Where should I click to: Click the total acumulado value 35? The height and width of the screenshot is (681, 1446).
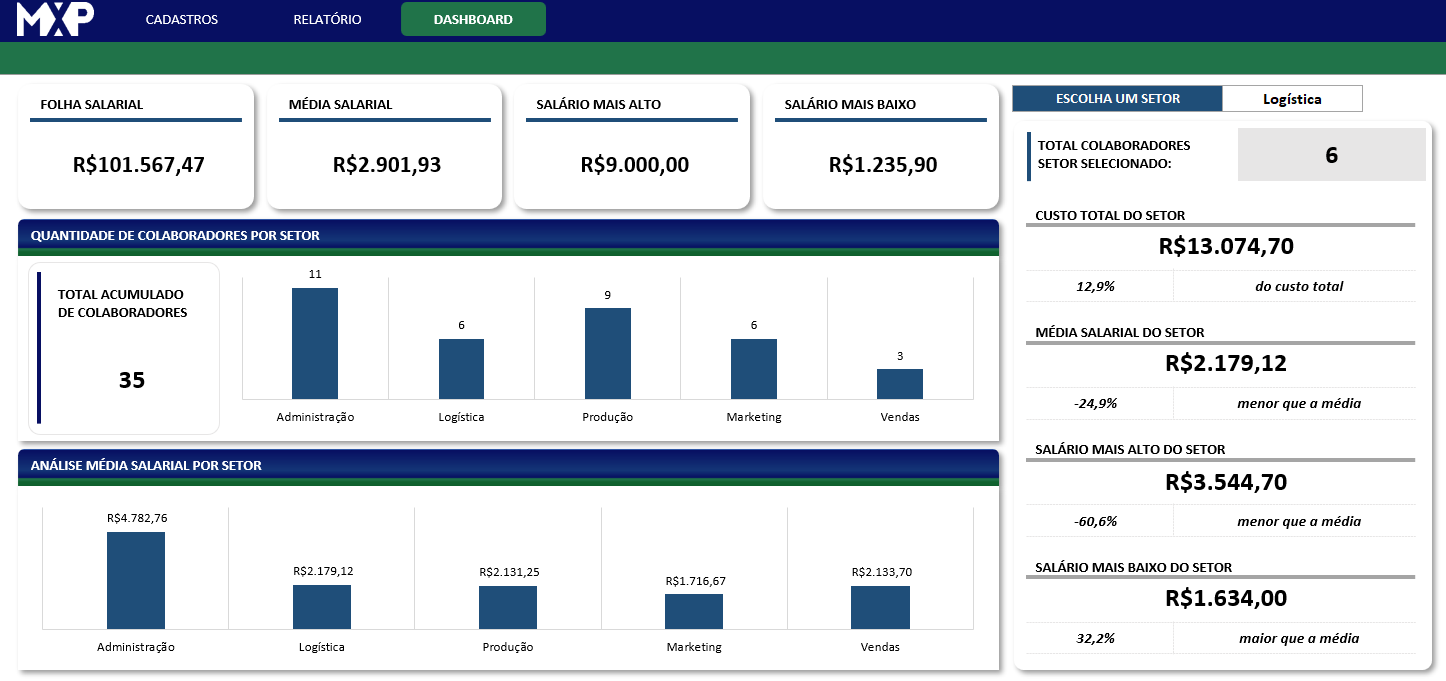[132, 380]
